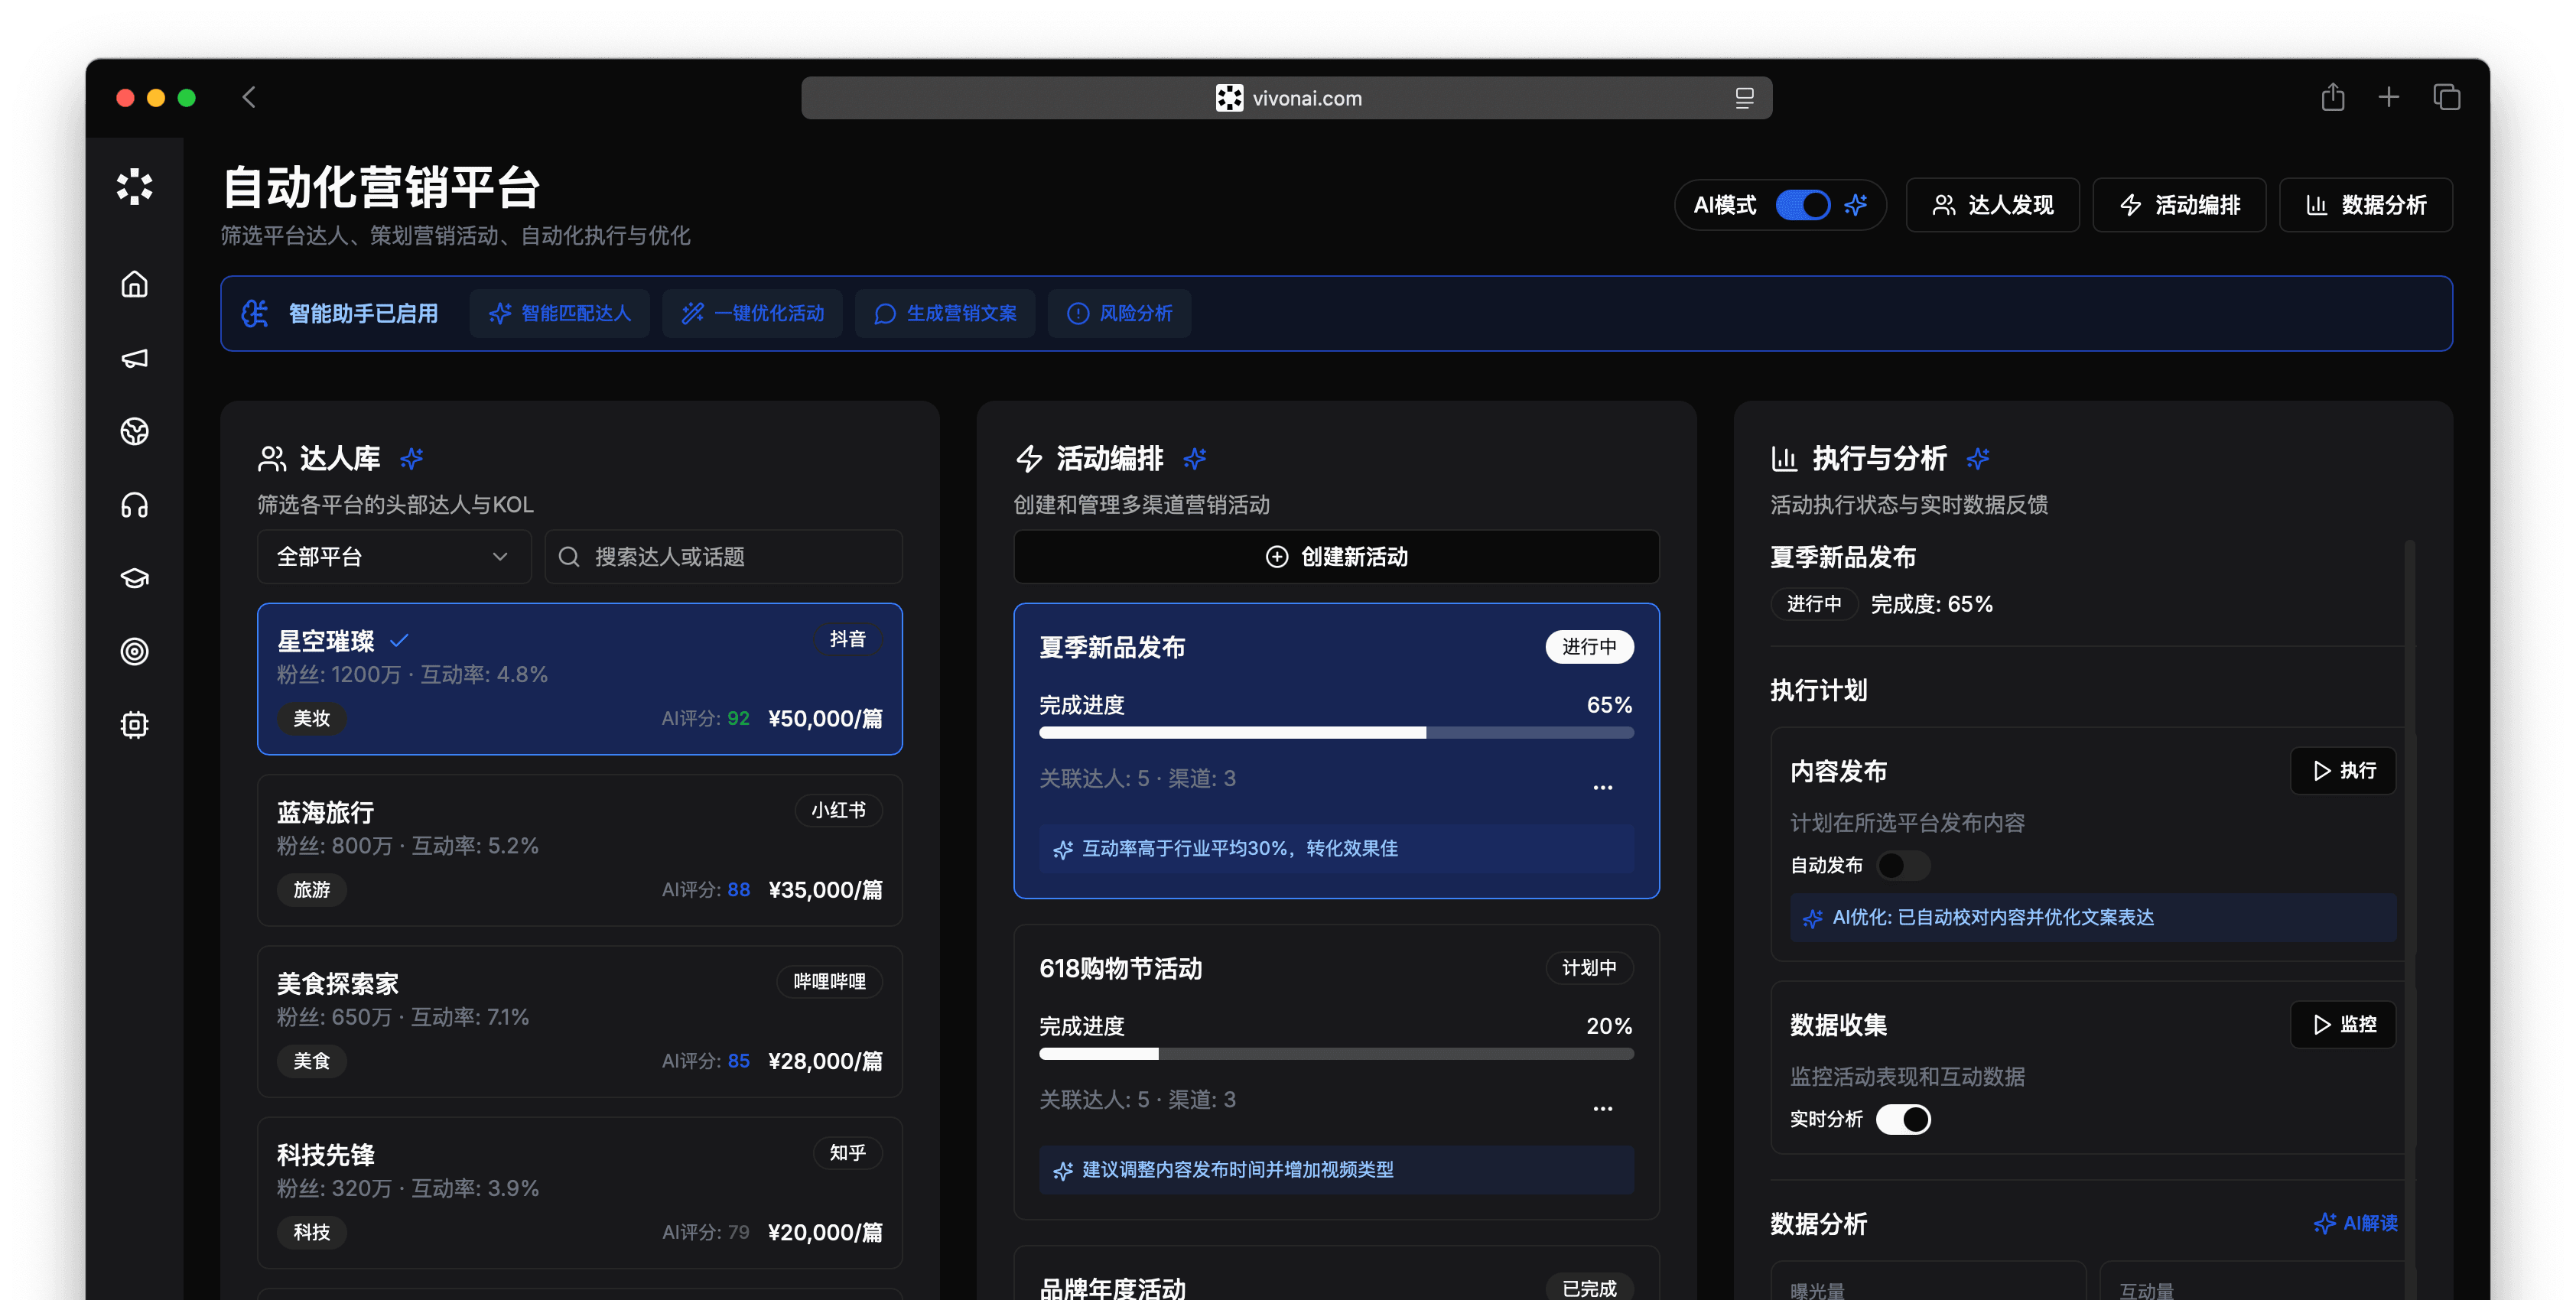
Task: Click the 夏季新品发布 progress bar
Action: (x=1336, y=733)
